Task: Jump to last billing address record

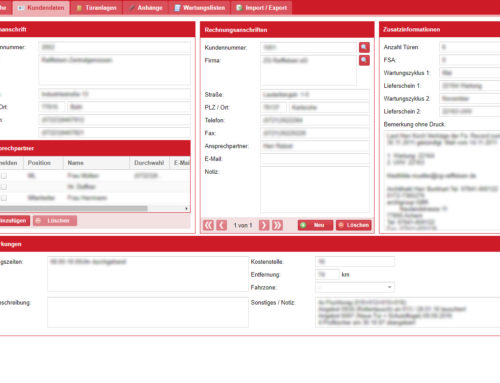Action: [x=277, y=225]
